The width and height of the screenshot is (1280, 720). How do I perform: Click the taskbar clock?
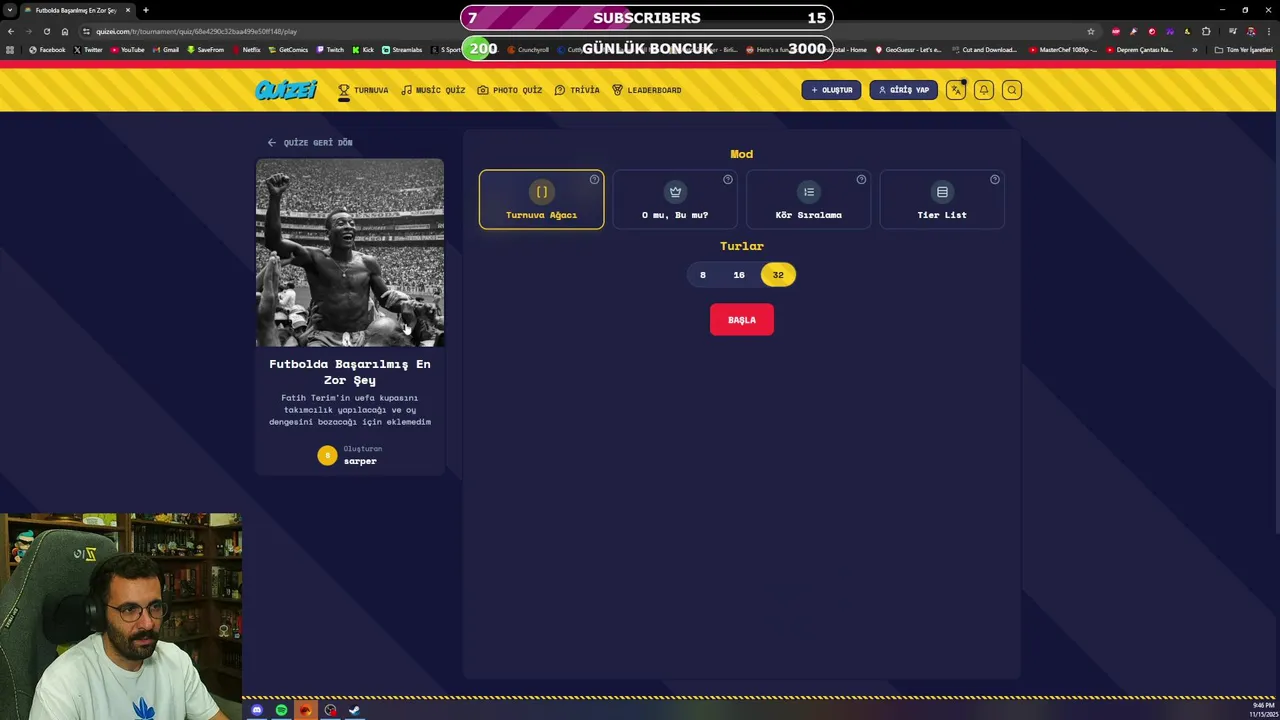click(1263, 710)
